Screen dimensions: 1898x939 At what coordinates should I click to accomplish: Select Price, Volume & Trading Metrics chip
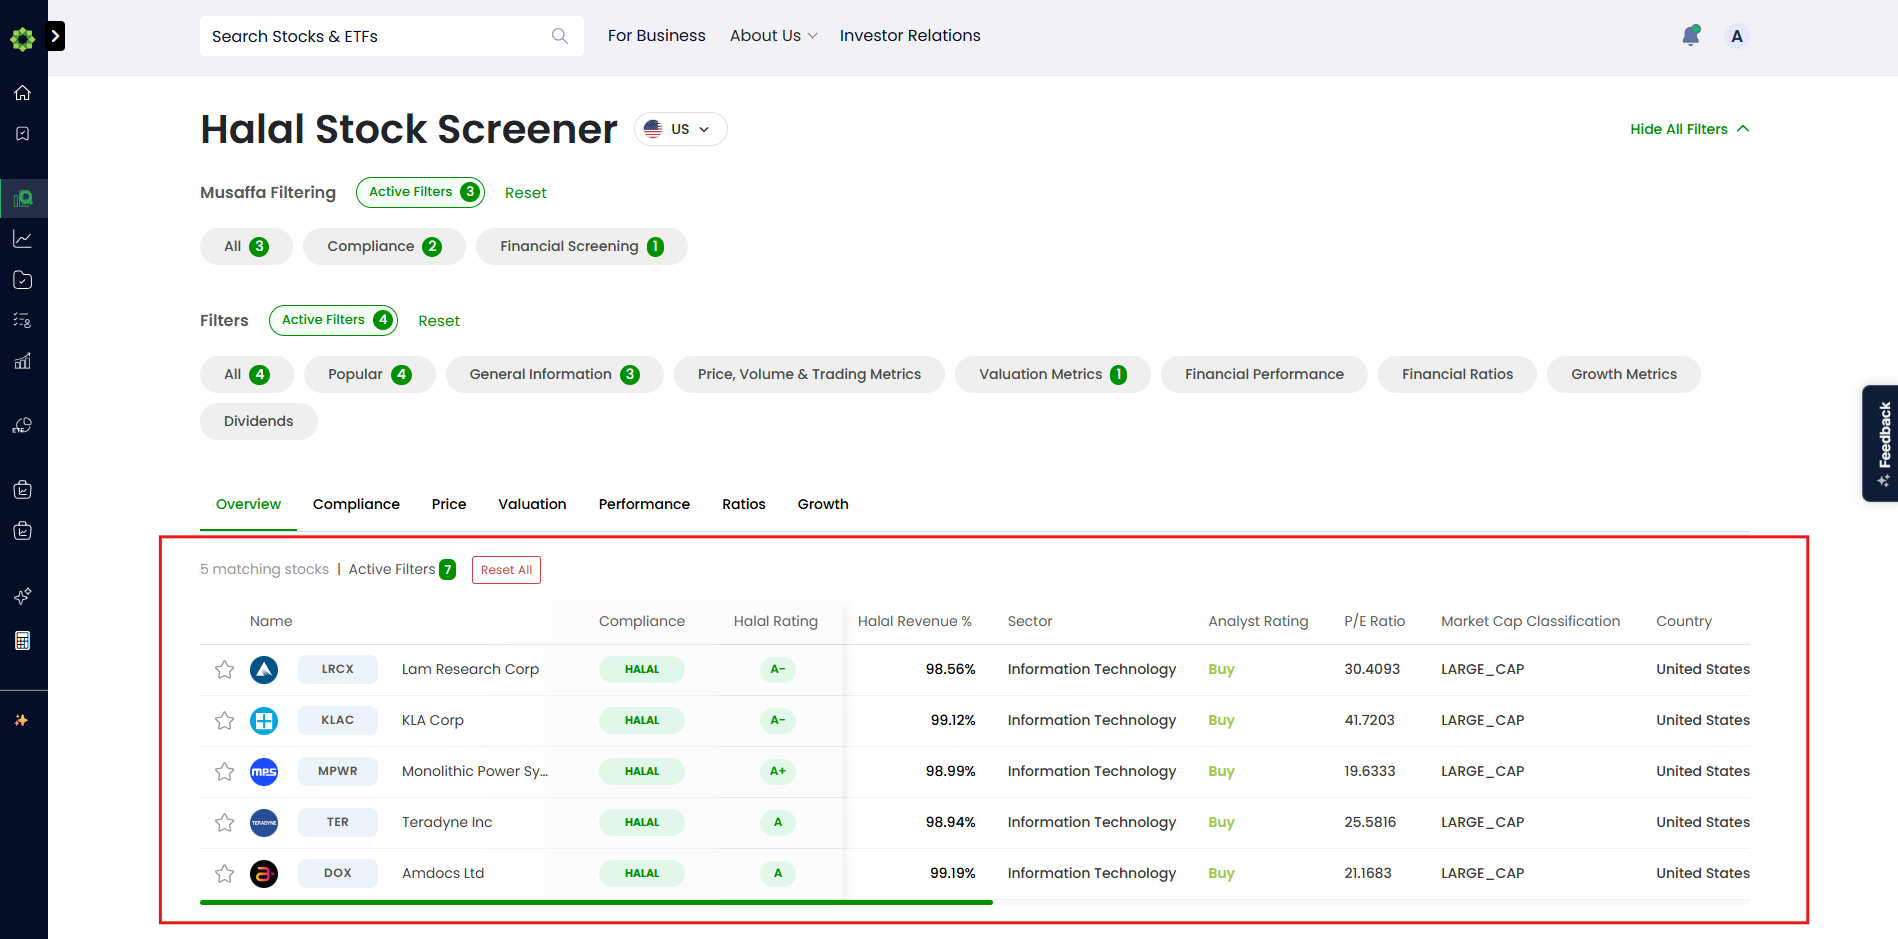tap(809, 375)
